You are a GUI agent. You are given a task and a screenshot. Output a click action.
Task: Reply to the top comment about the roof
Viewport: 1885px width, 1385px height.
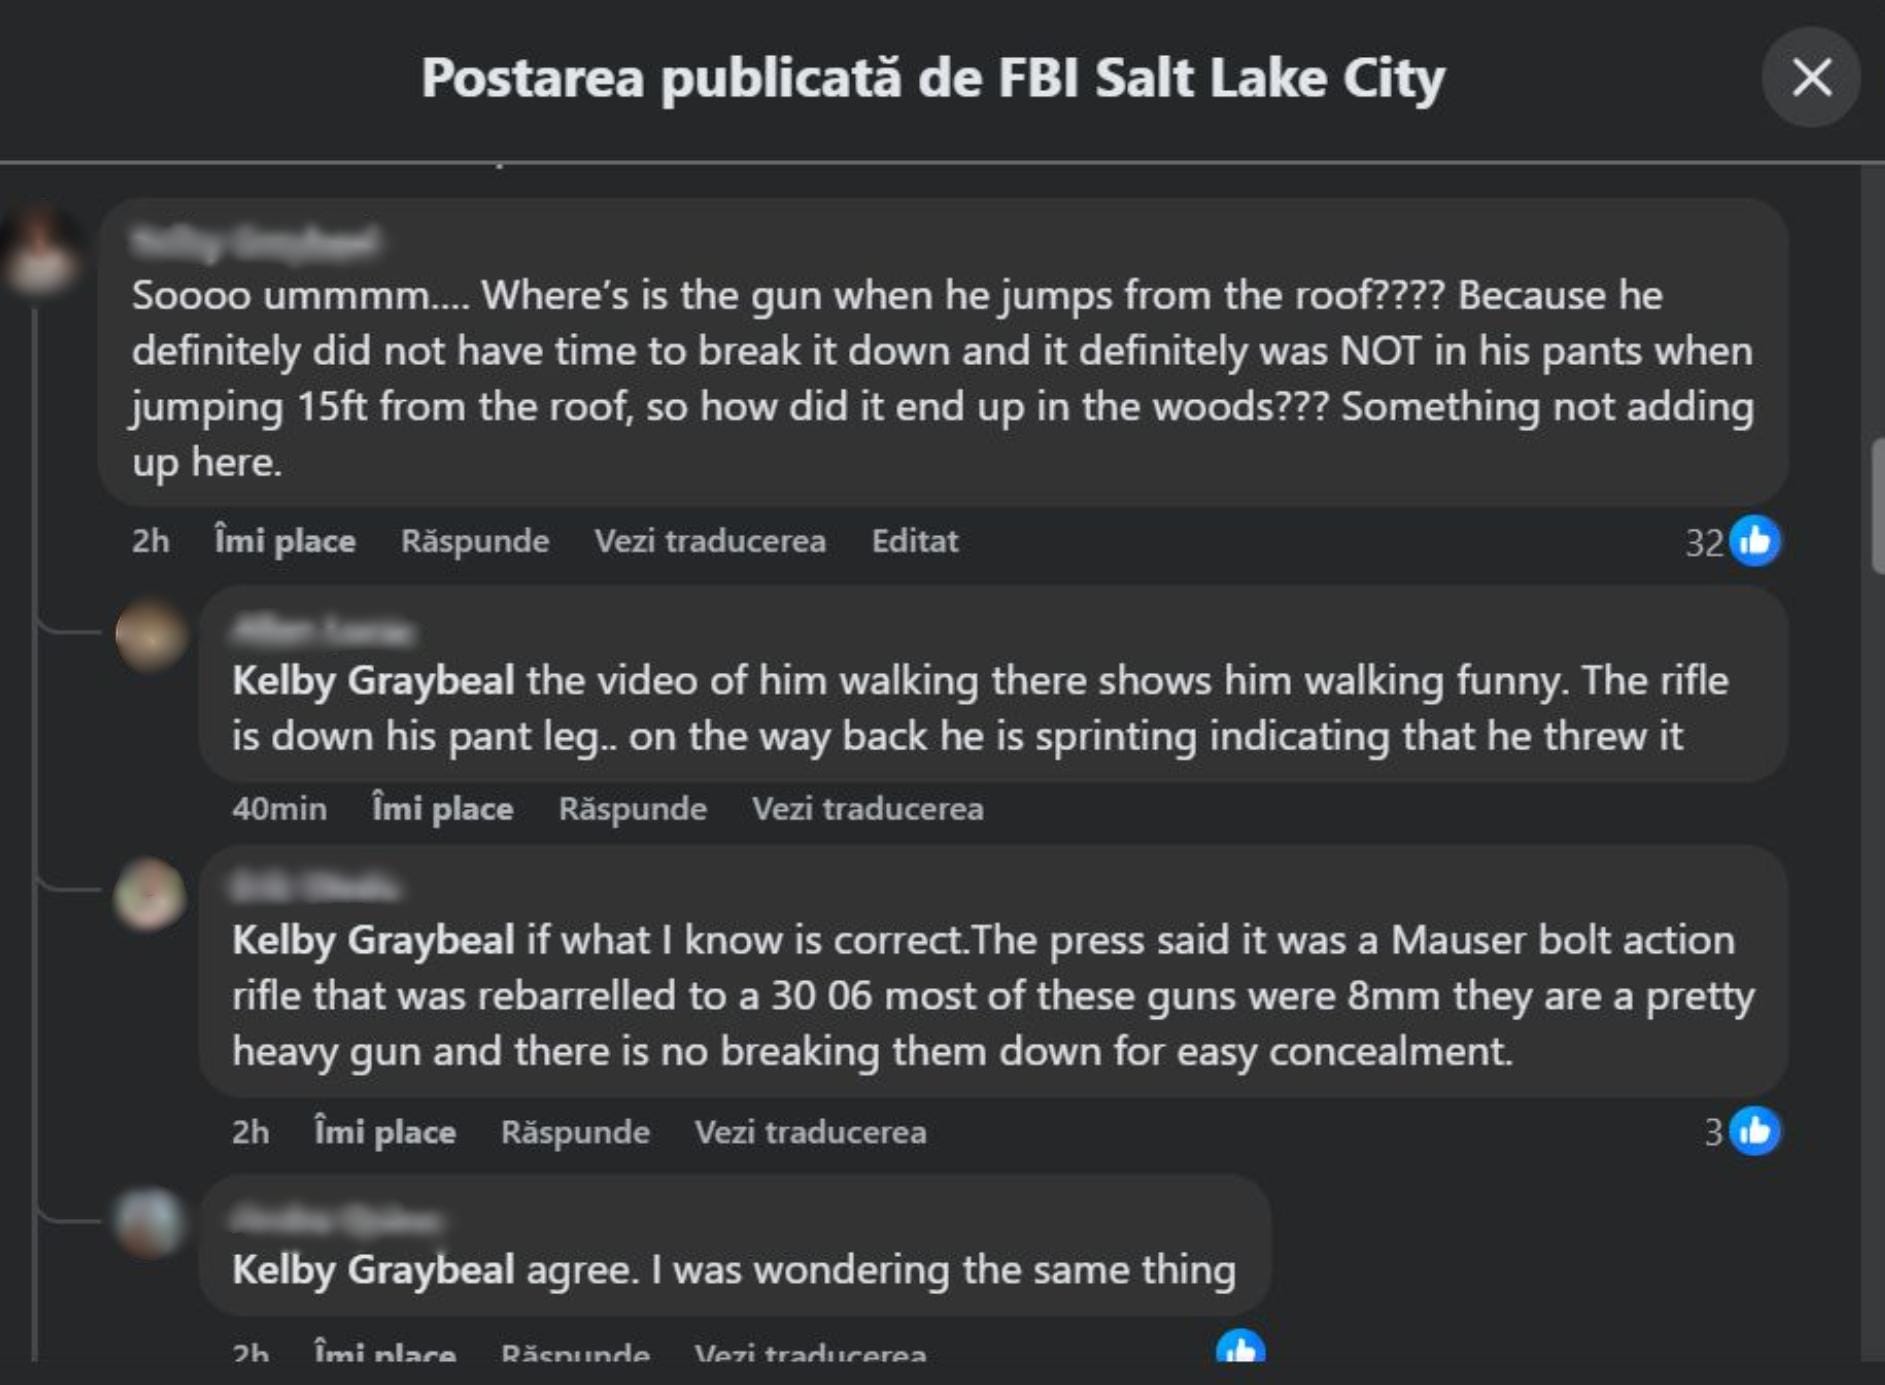pos(475,541)
